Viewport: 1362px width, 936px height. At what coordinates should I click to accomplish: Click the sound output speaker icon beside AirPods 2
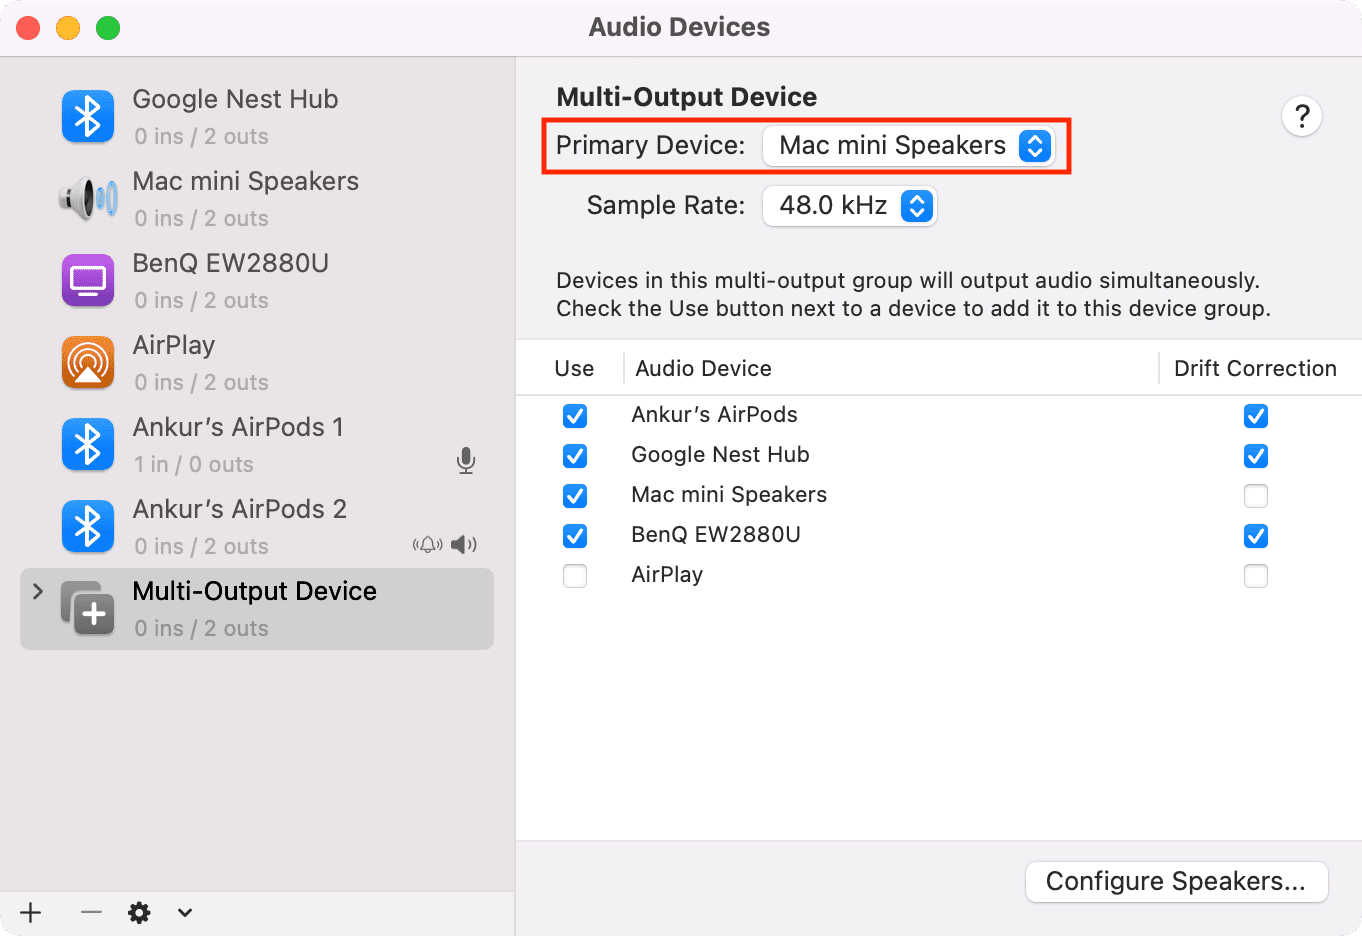464,545
